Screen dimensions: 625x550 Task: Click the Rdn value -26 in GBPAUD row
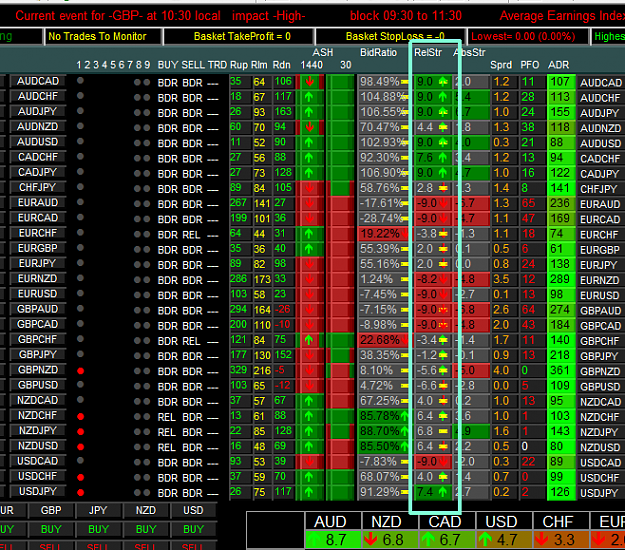[283, 309]
